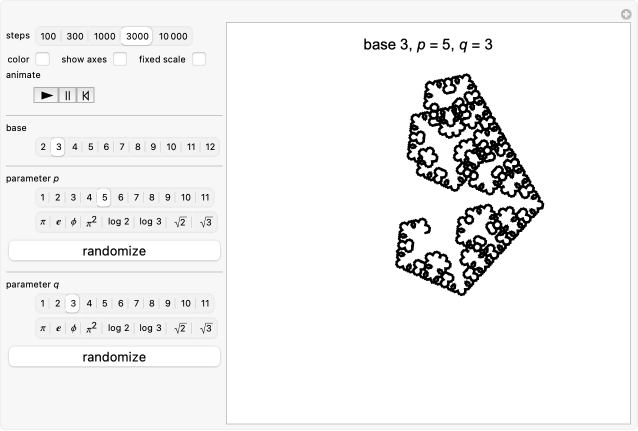The width and height of the screenshot is (638, 431).
Task: Set parameter q to π²
Action: pyautogui.click(x=90, y=328)
